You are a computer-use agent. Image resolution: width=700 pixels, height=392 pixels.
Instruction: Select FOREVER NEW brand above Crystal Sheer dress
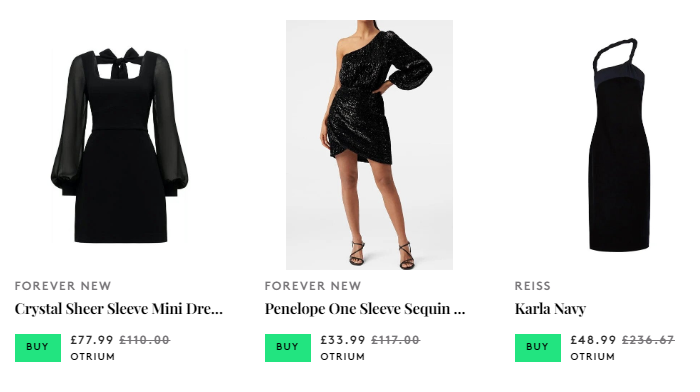click(x=63, y=286)
